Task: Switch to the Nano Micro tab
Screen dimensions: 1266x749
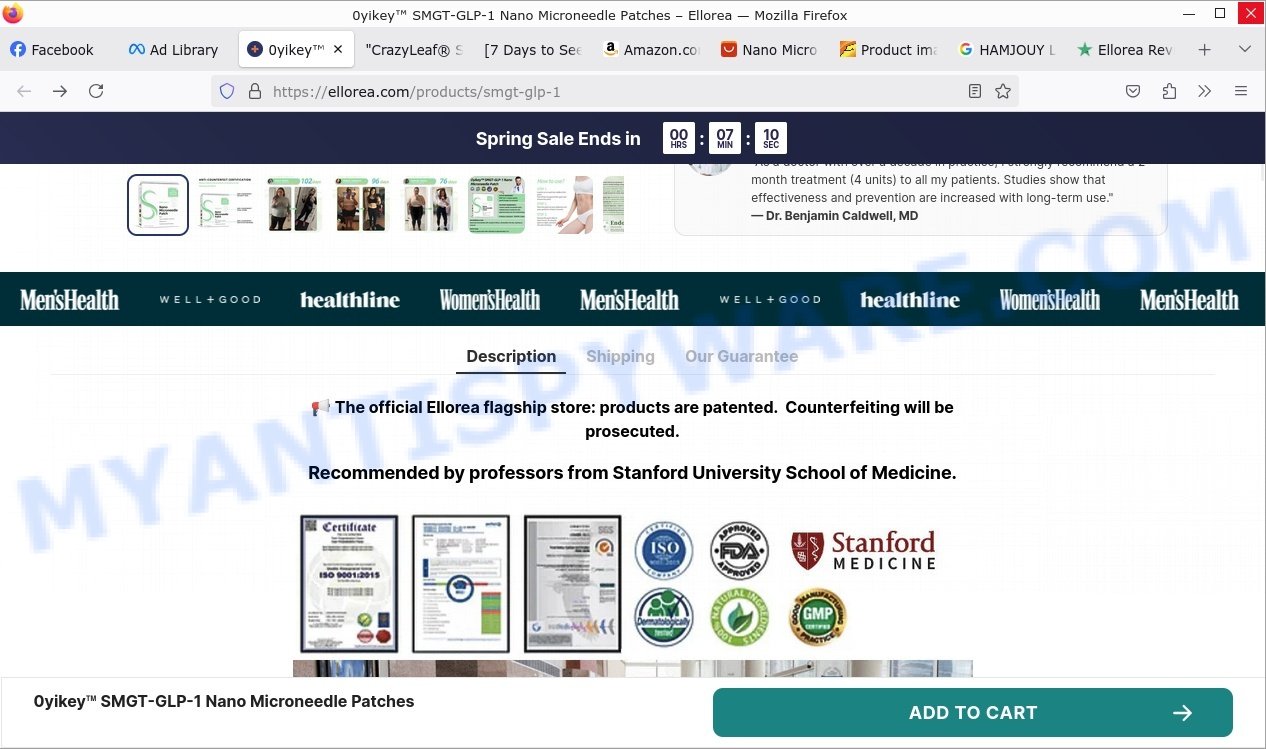Action: (769, 49)
